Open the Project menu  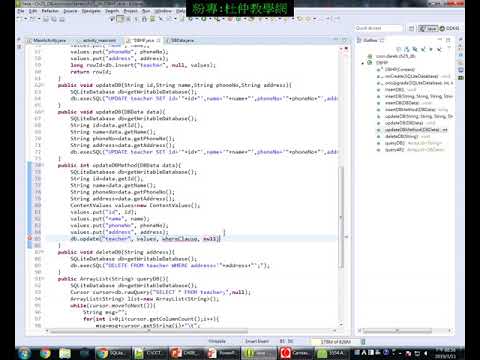coord(131,11)
